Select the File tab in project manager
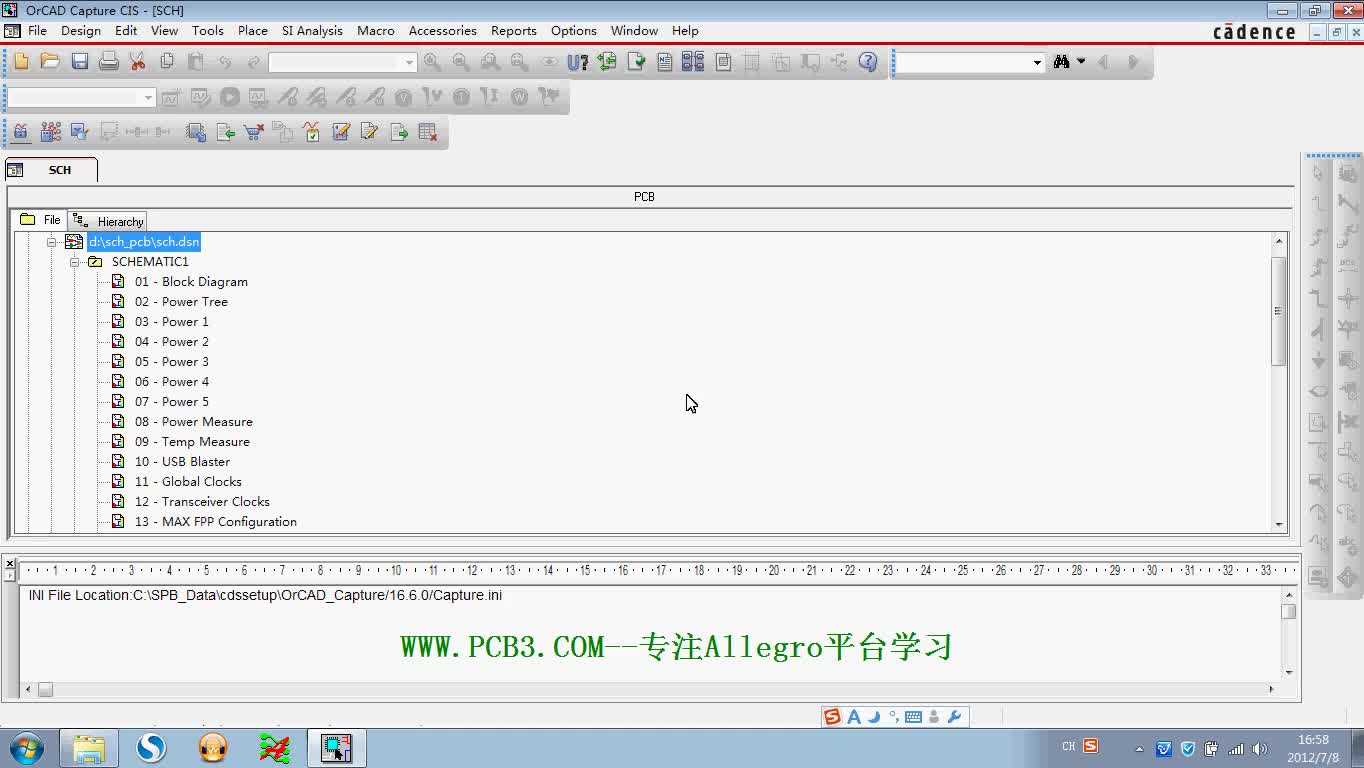 coord(40,220)
